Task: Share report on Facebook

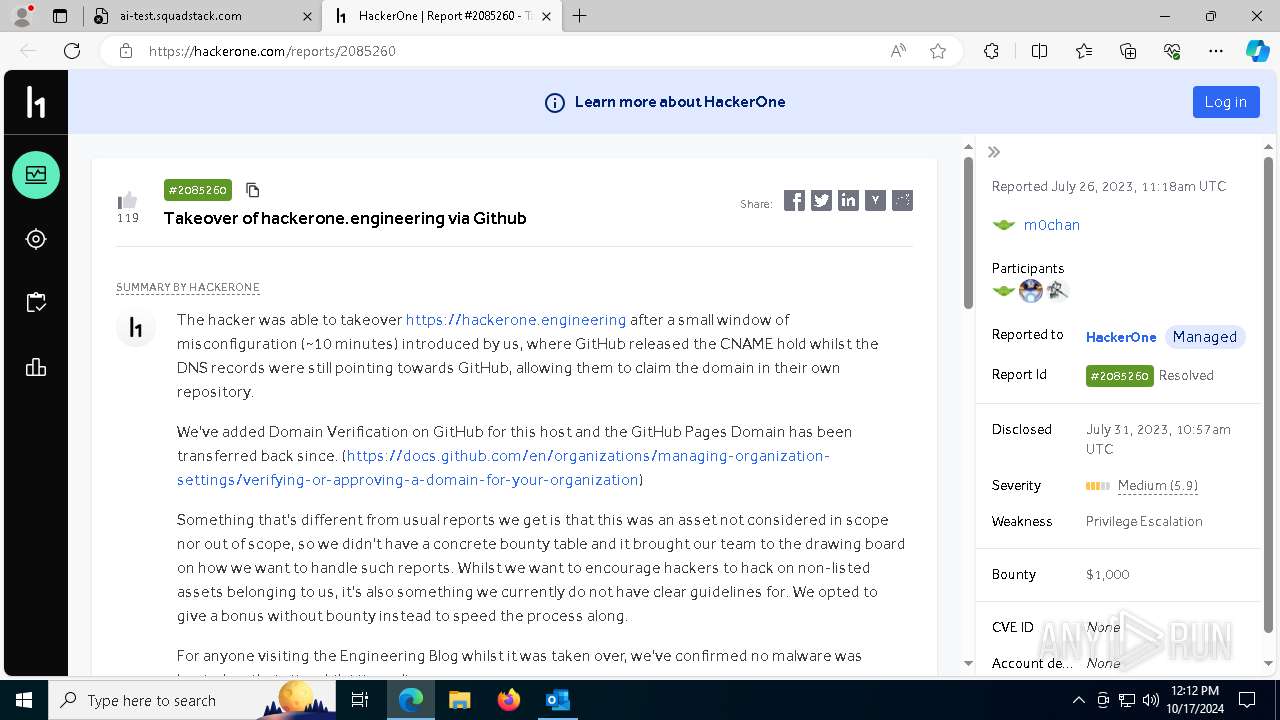Action: tap(794, 201)
